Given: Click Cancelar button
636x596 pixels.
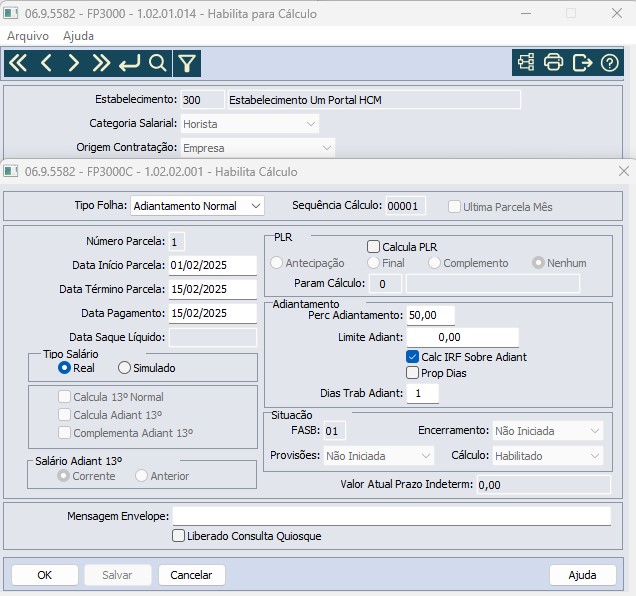Looking at the screenshot, I should pos(191,575).
